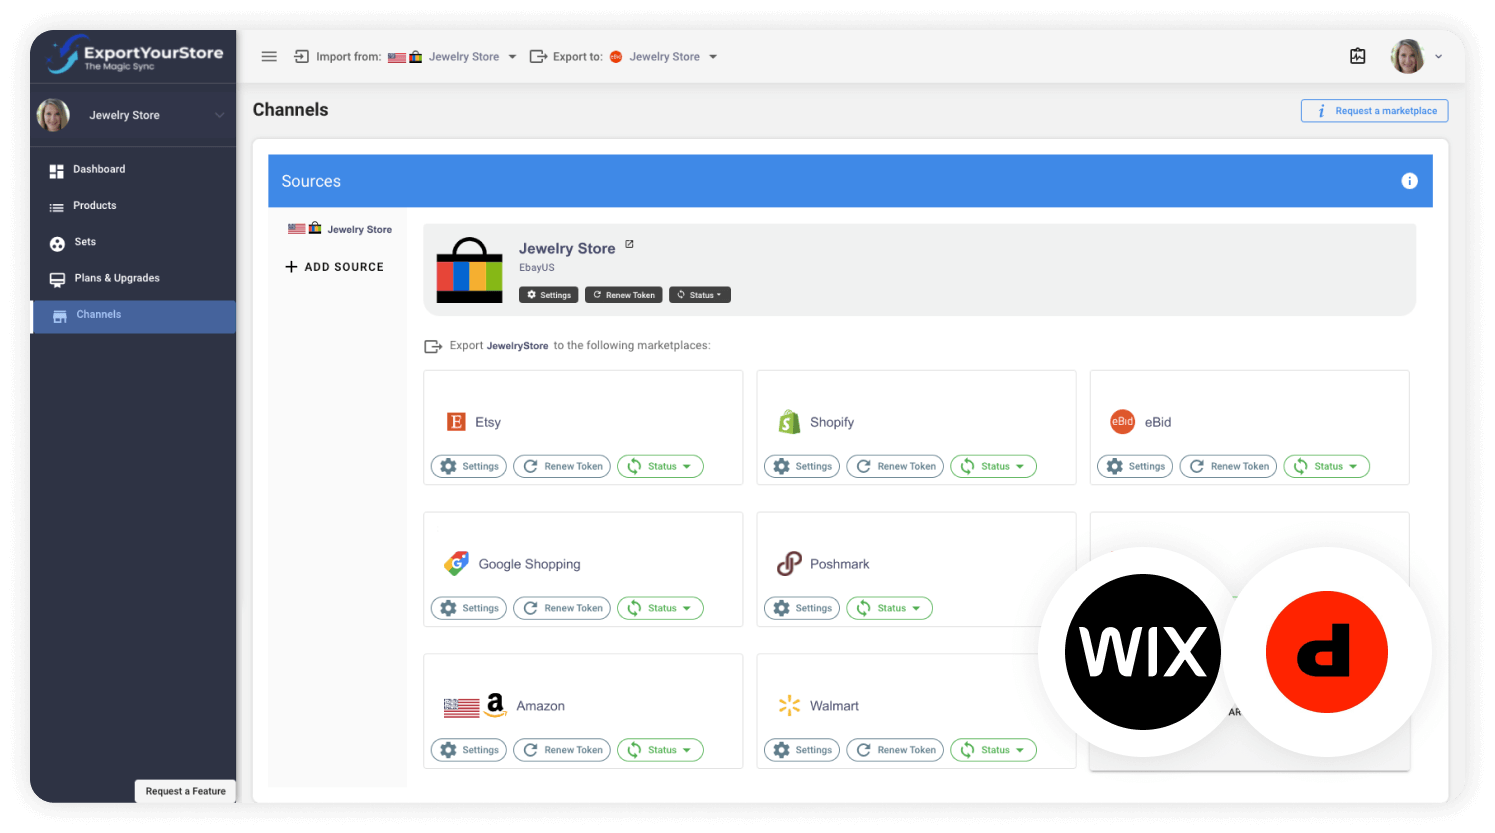Click the Import from icon
The height and width of the screenshot is (833, 1495).
point(301,57)
